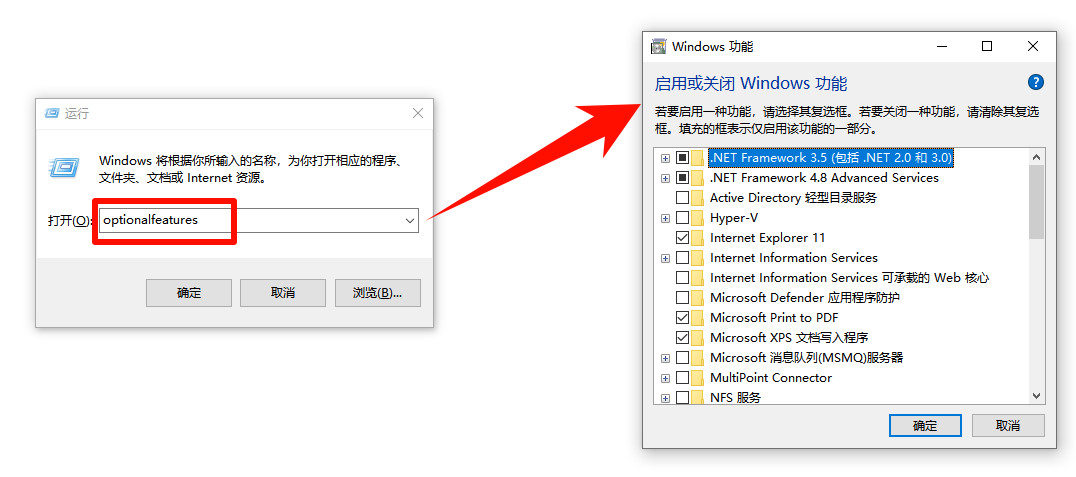1076x477 pixels.
Task: Click 取消 in Windows 功能 window
Action: coord(1008,426)
